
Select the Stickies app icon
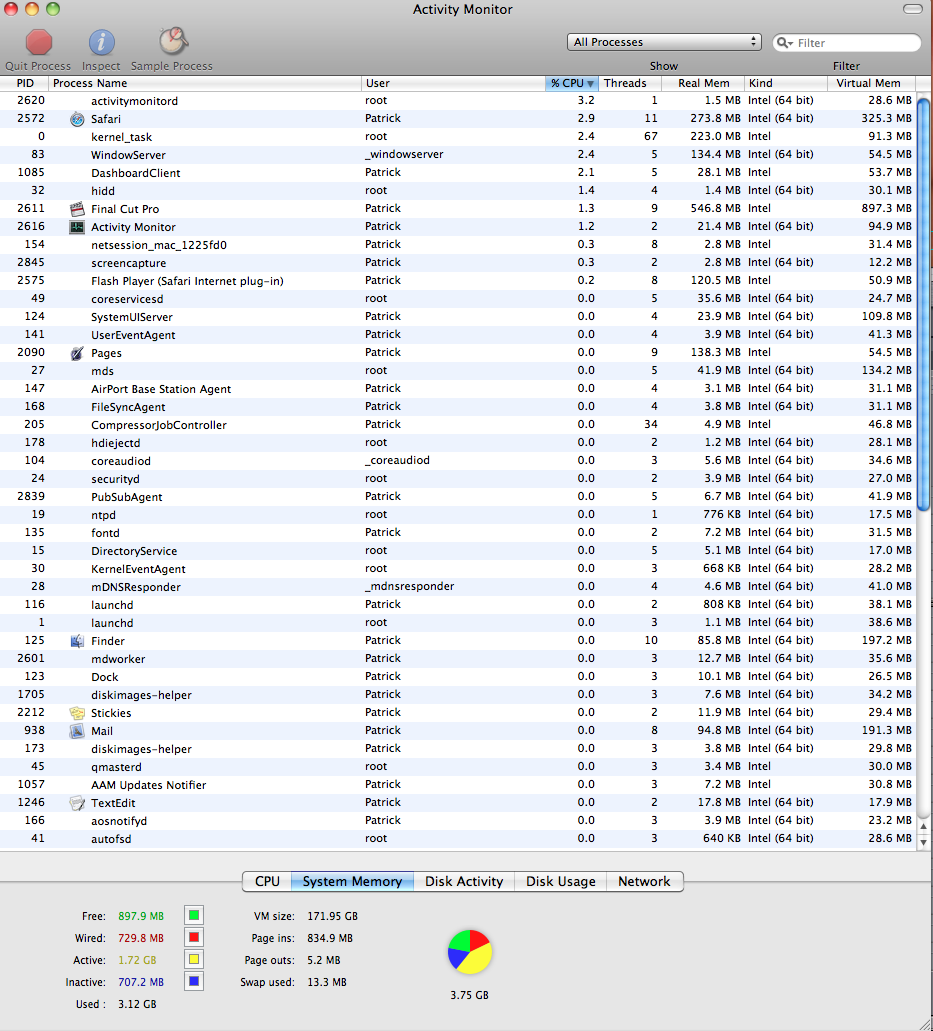coord(78,713)
